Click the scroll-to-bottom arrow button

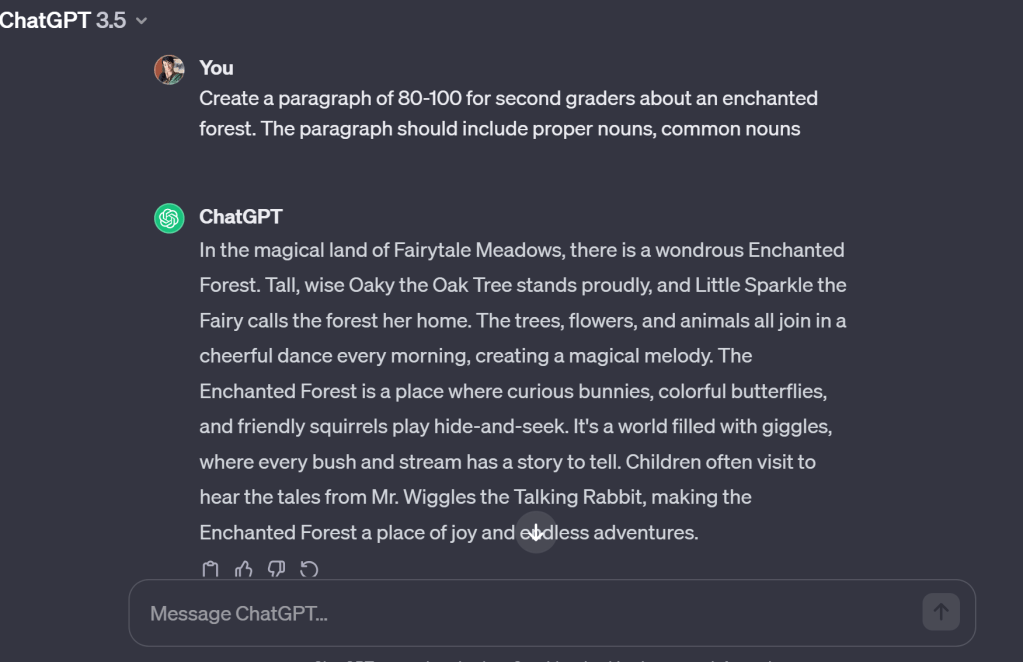(x=536, y=532)
